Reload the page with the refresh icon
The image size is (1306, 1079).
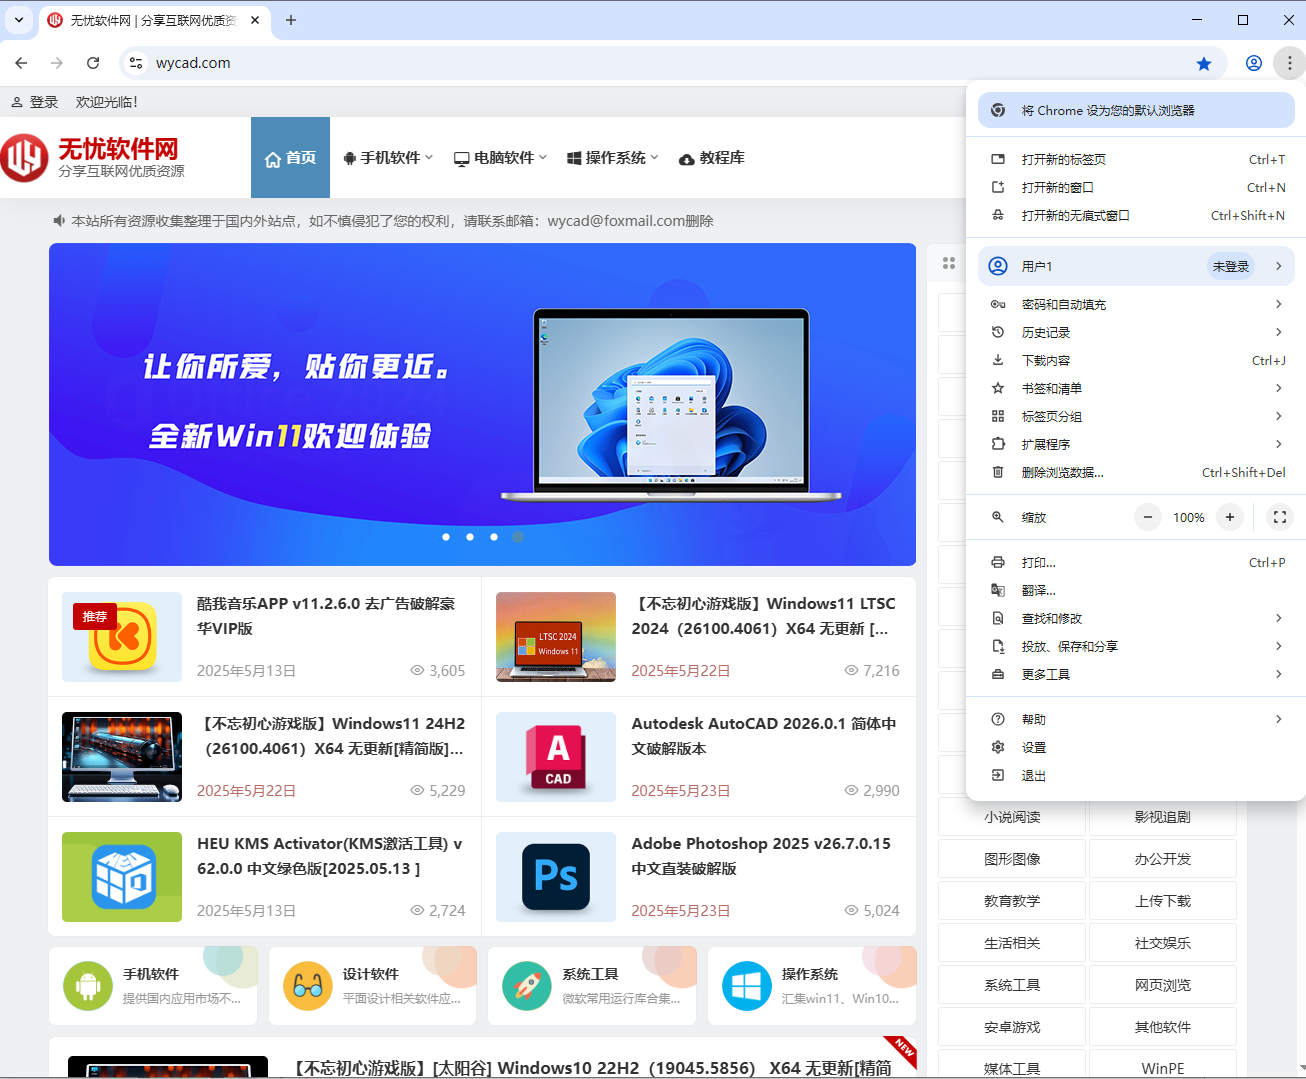93,62
